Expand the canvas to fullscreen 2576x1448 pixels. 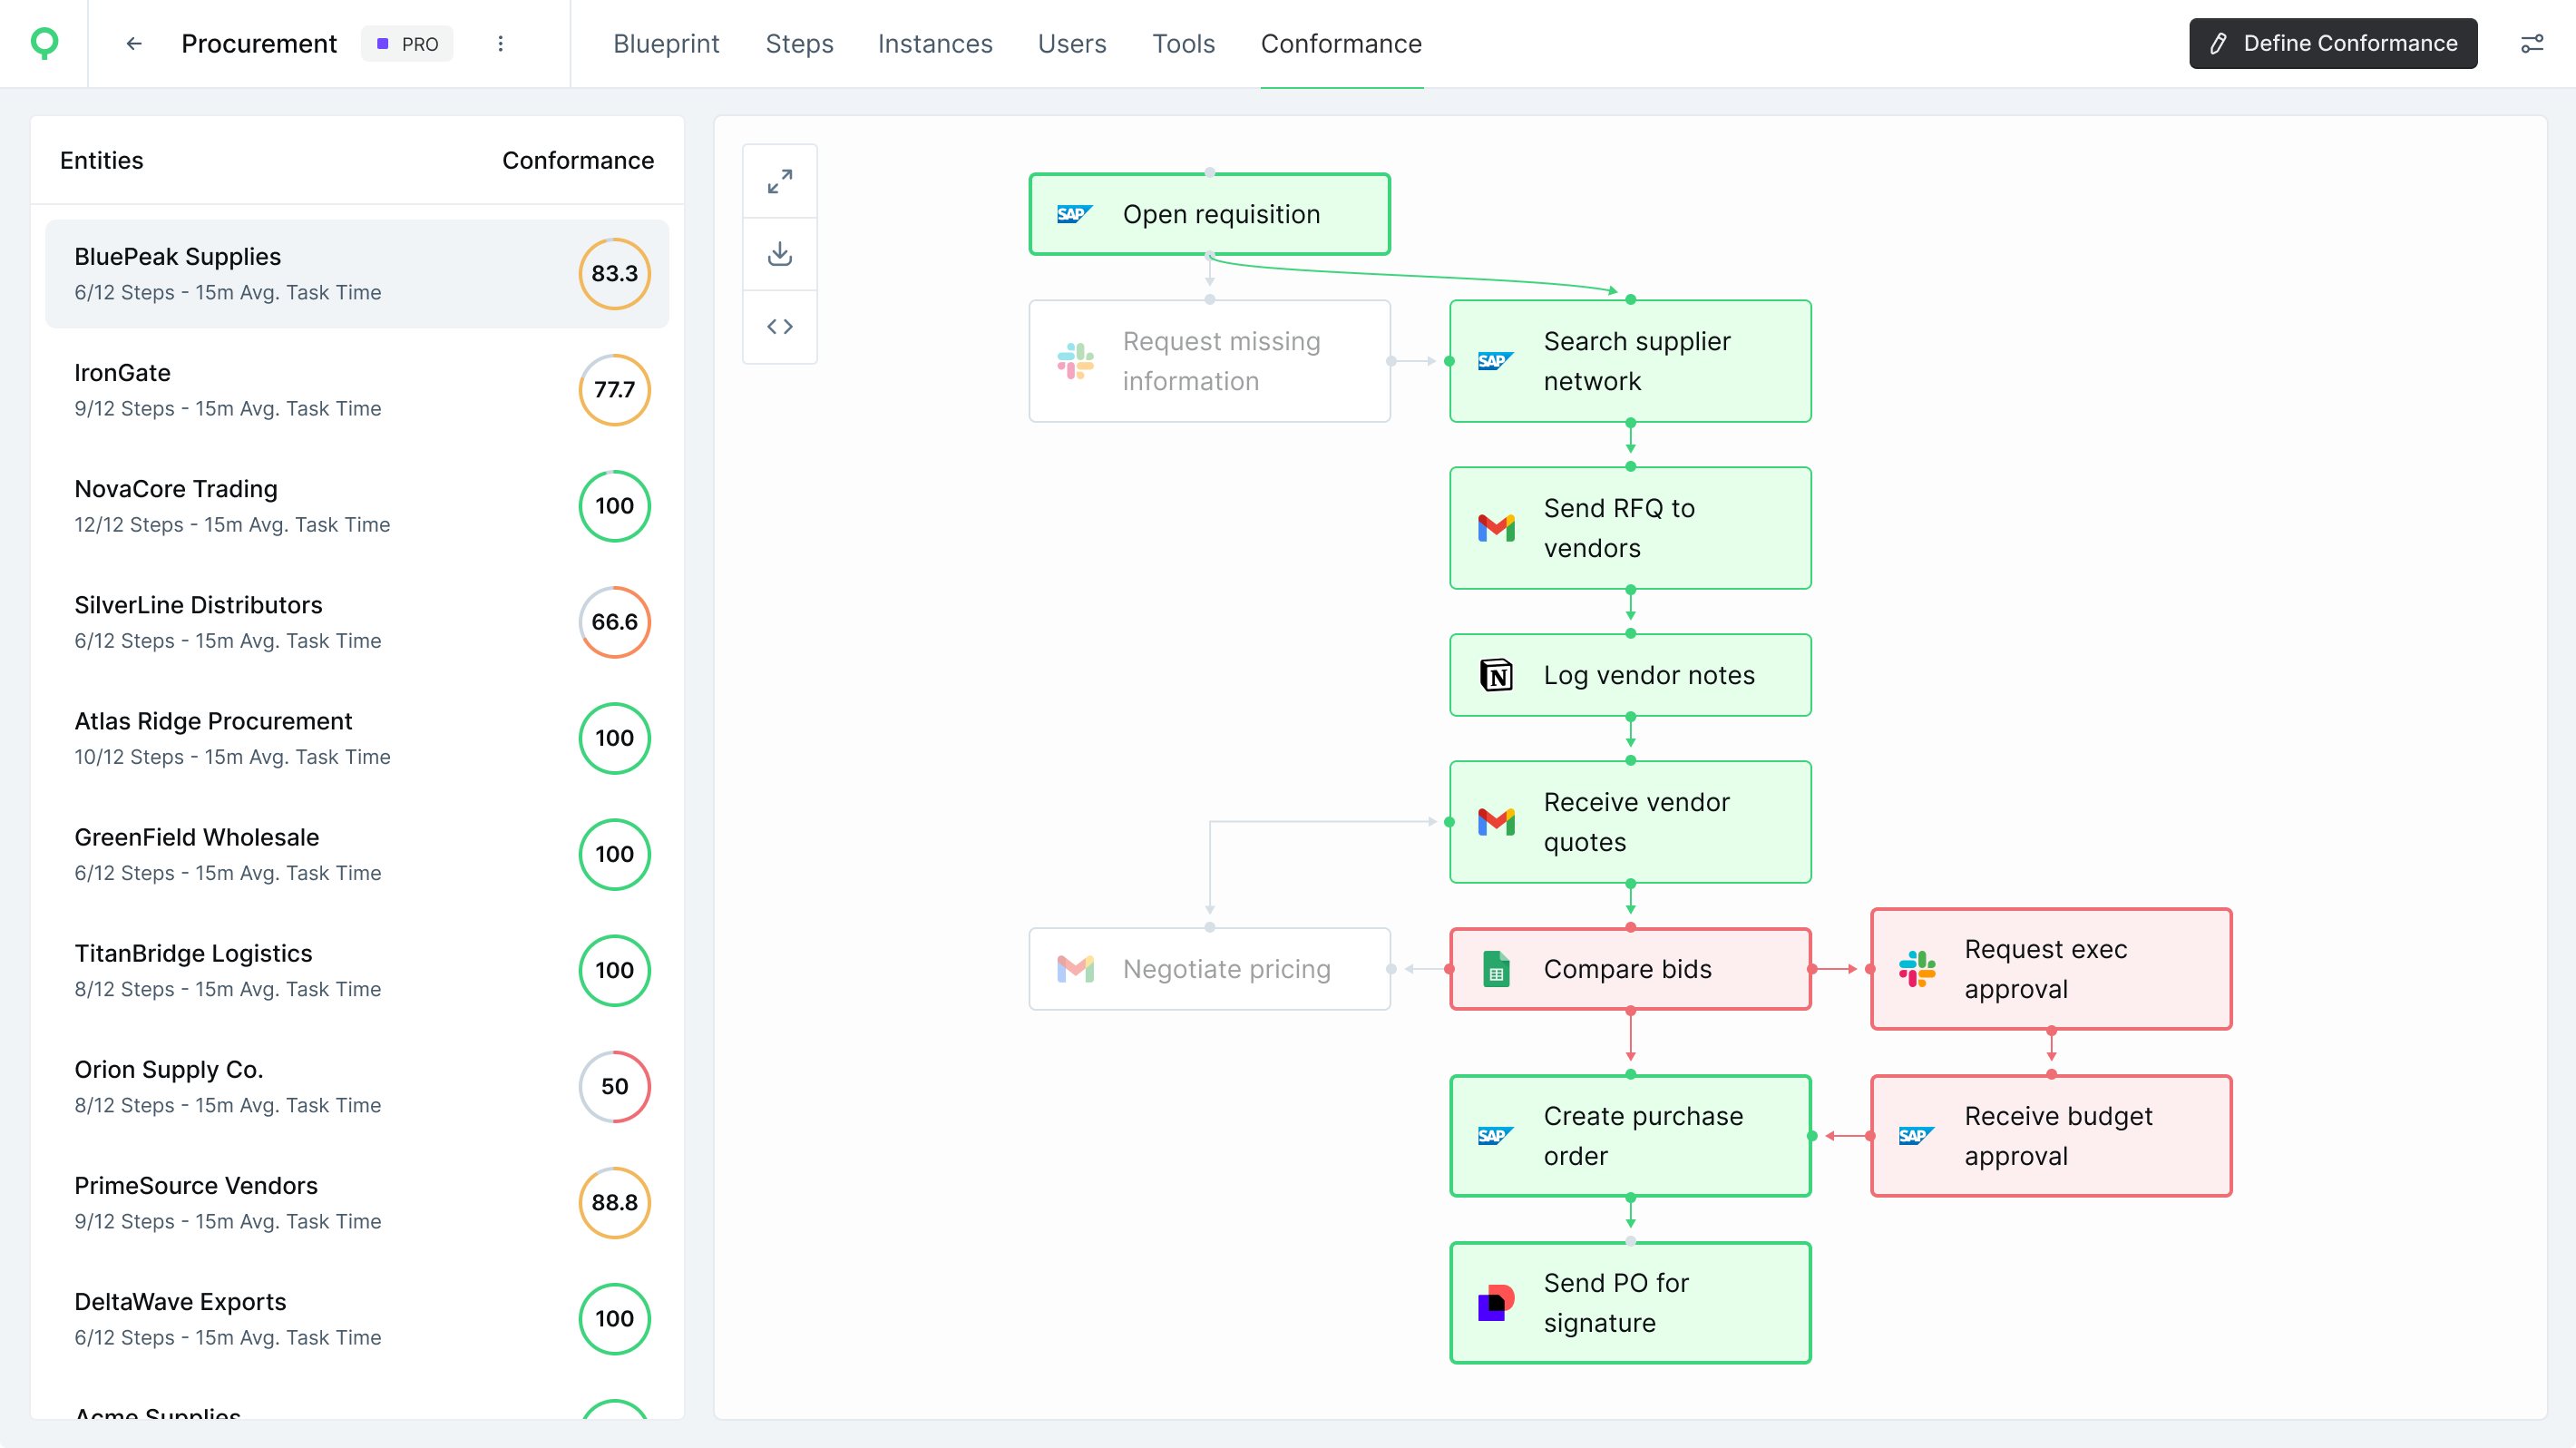780,180
